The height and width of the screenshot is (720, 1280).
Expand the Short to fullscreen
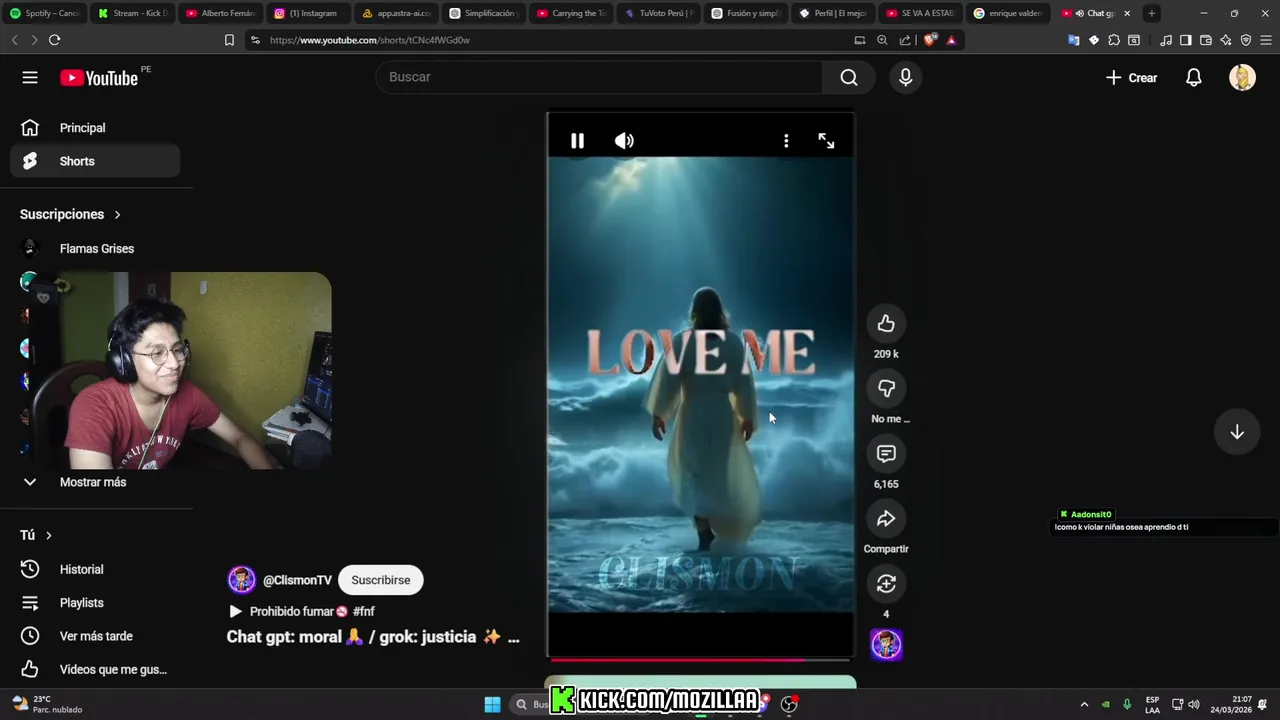click(826, 141)
